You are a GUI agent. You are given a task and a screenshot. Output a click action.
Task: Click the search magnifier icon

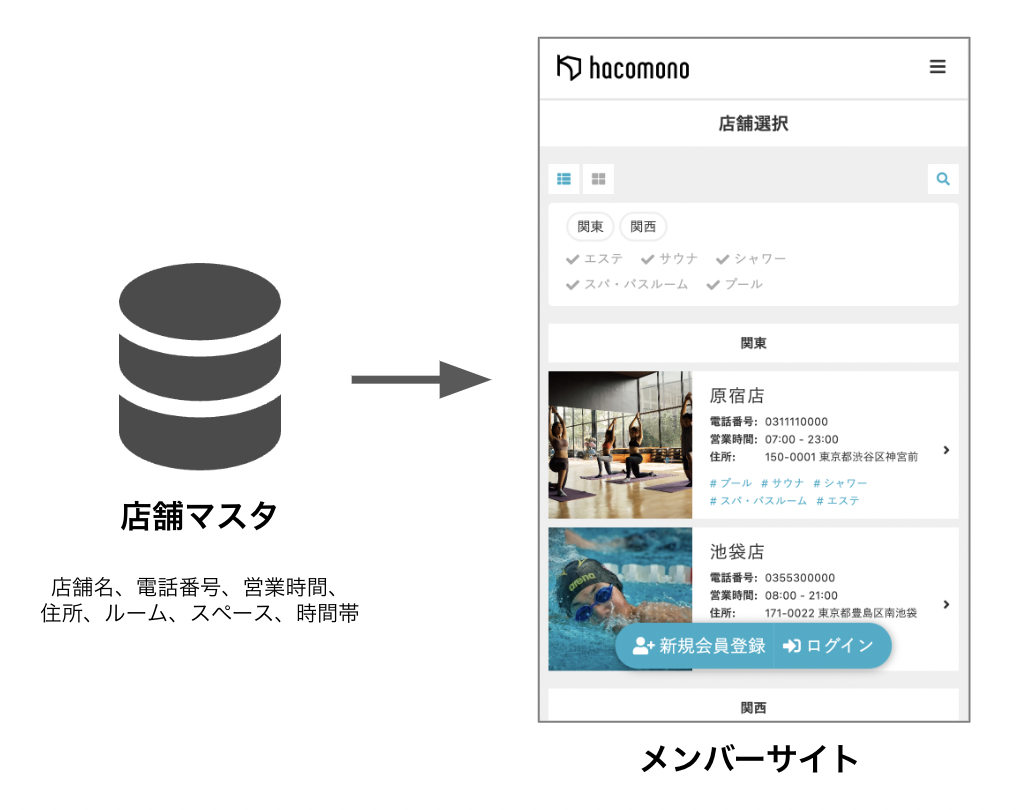942,179
